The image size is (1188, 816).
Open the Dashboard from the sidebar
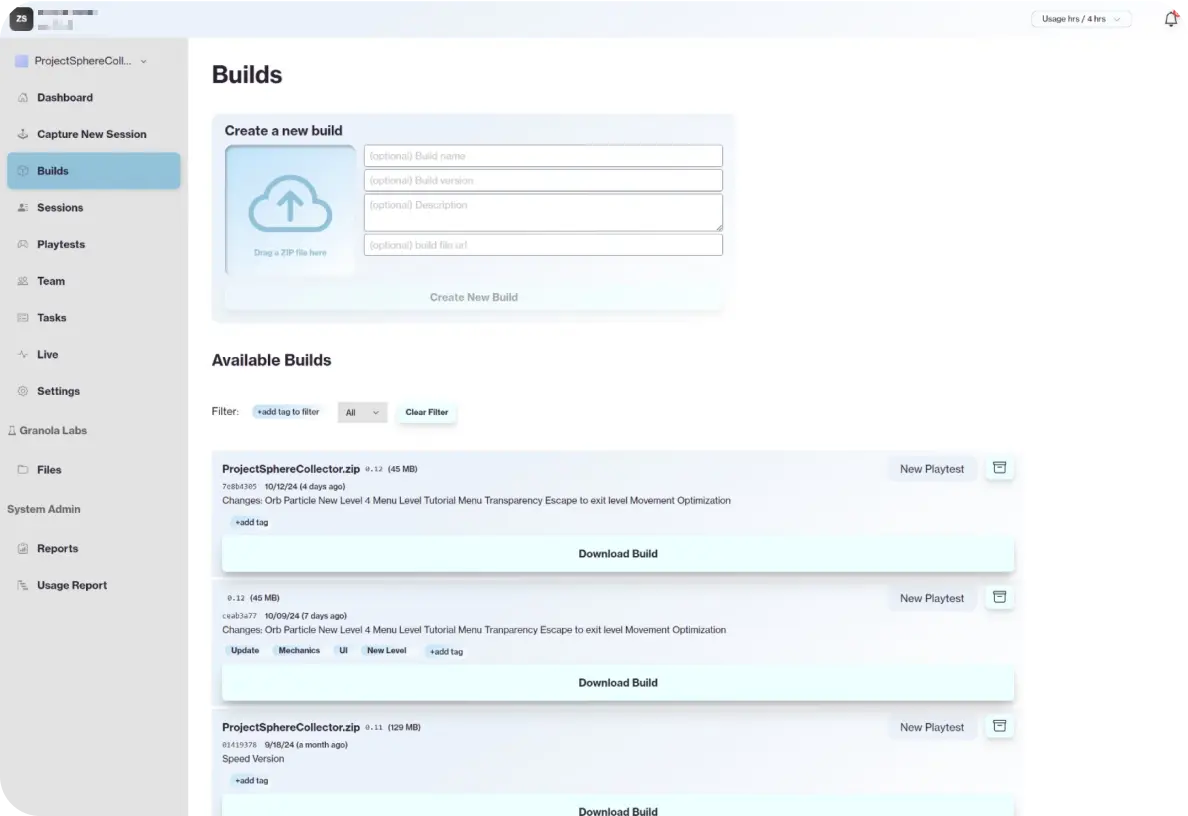pyautogui.click(x=65, y=97)
